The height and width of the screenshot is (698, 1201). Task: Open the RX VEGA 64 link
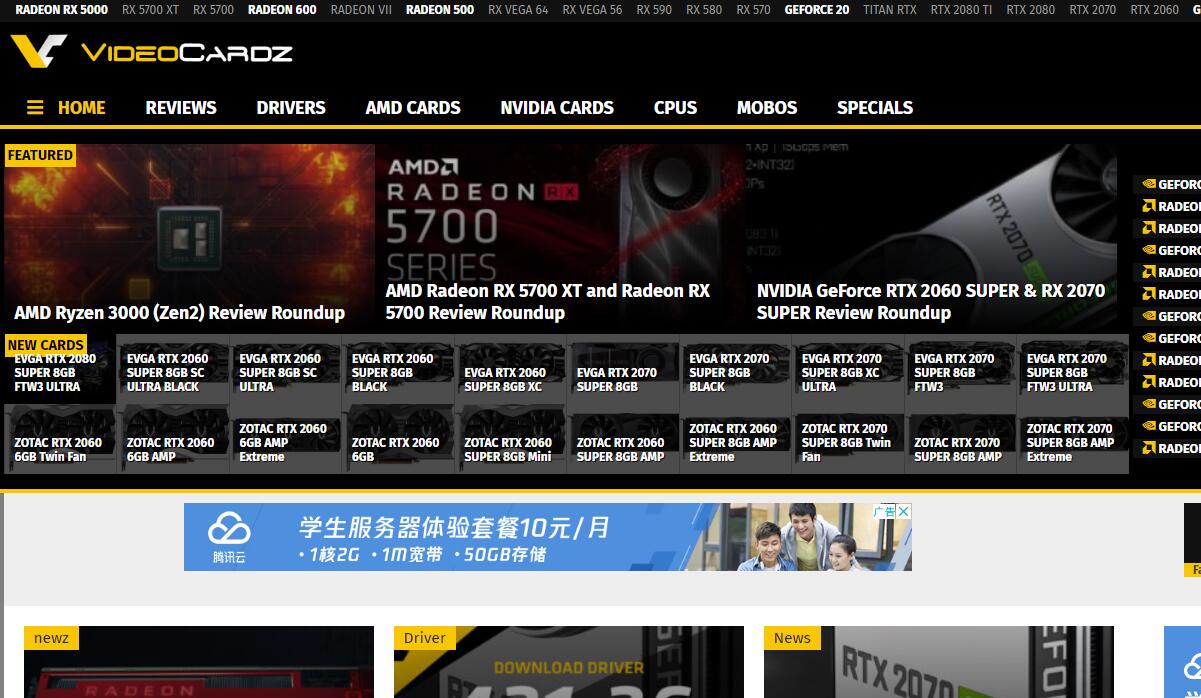518,10
